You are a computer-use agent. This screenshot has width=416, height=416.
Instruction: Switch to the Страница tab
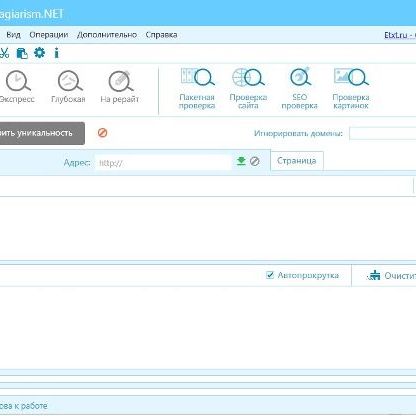297,161
